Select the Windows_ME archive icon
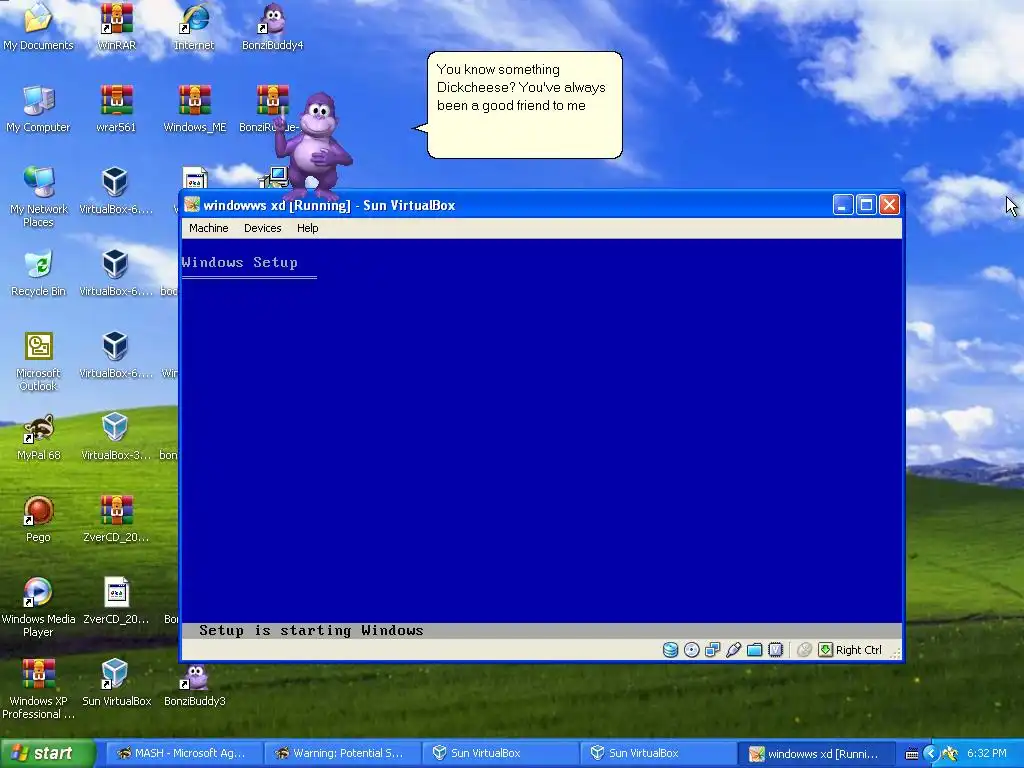Image resolution: width=1024 pixels, height=768 pixels. (x=195, y=109)
